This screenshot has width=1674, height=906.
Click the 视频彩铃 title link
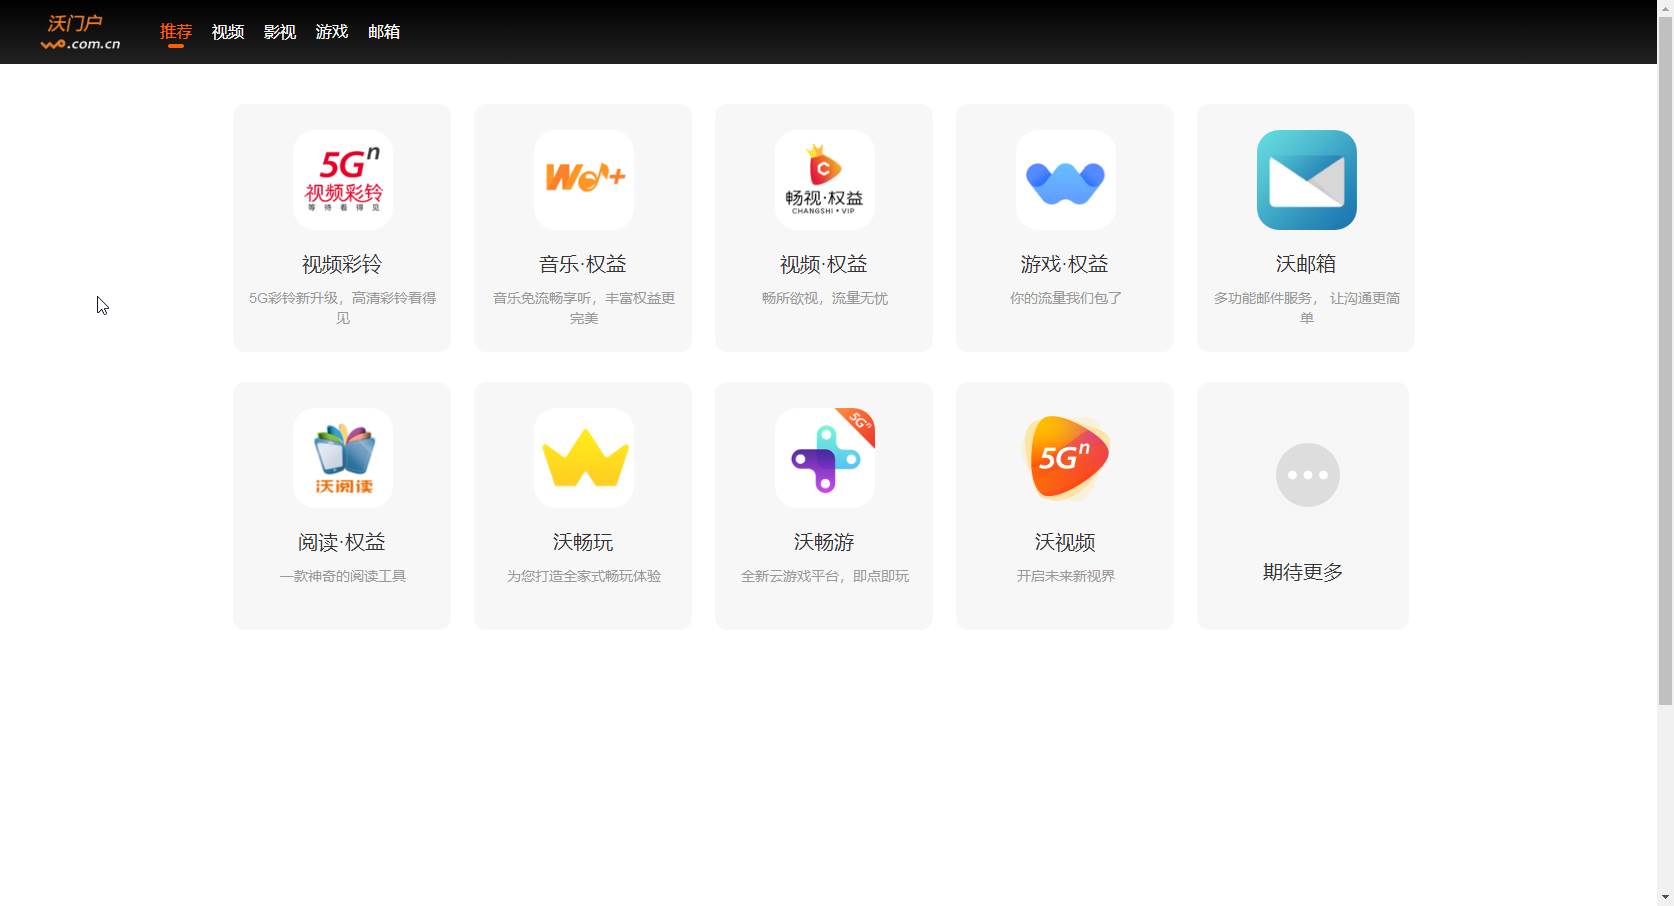pyautogui.click(x=342, y=264)
